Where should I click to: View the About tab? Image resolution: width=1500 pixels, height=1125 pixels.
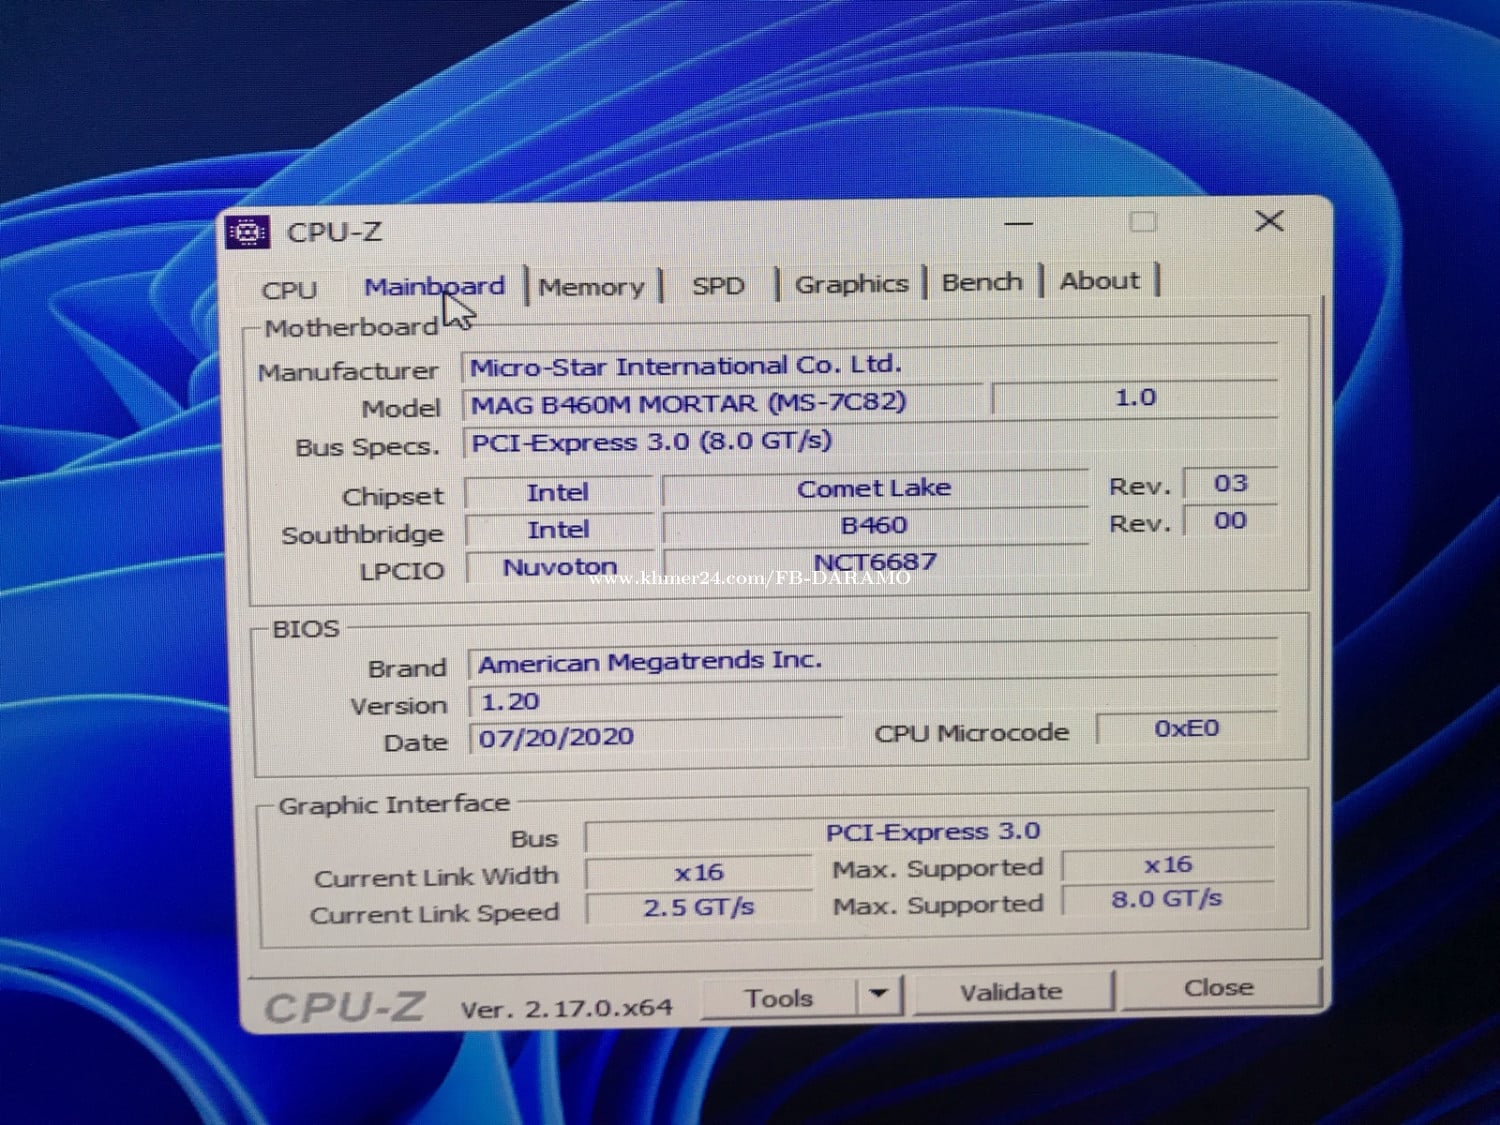coord(1099,281)
